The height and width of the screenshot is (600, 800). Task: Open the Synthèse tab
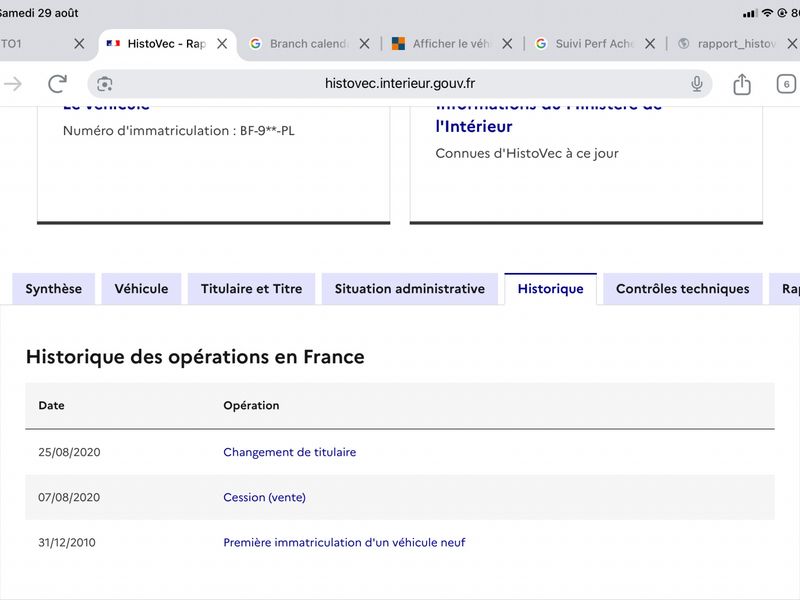(54, 289)
